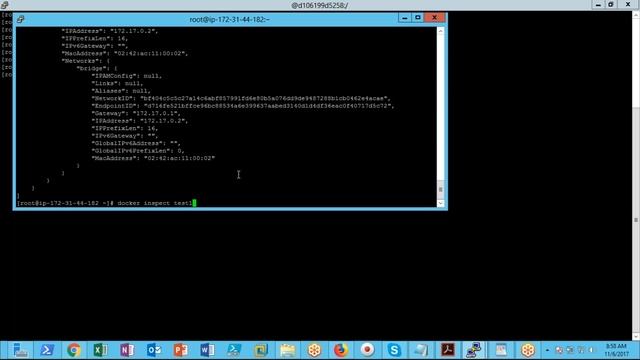Open PowerPoint from the taskbar
640x360 pixels.
(180, 350)
